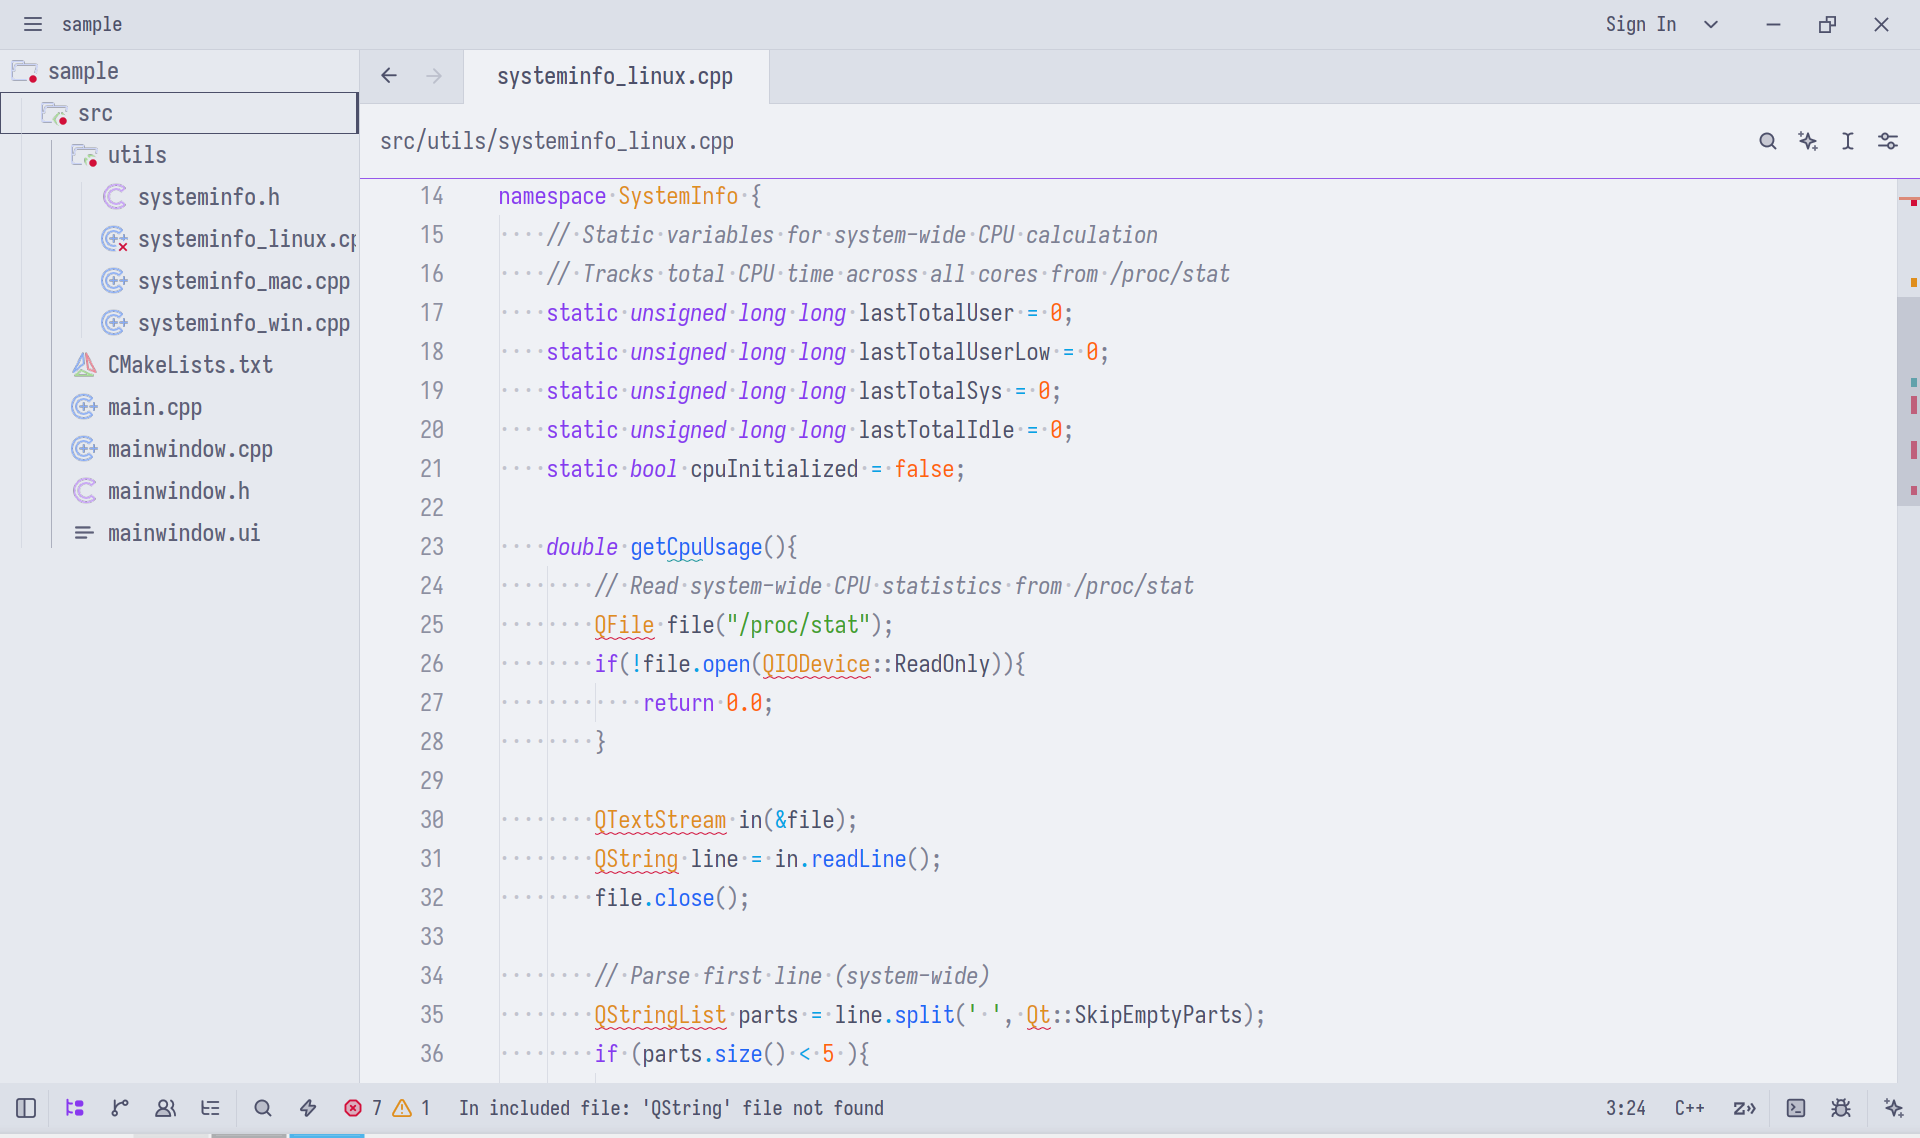Click cursor position 3:24
This screenshot has width=1920, height=1138.
point(1626,1108)
